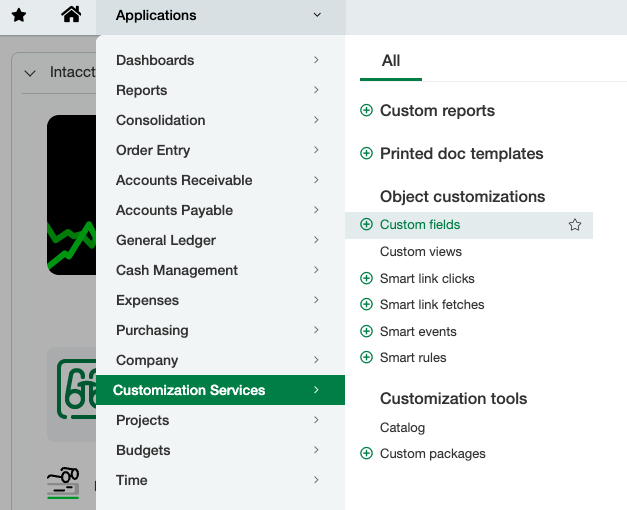Click plus icon beside Smart events
The width and height of the screenshot is (627, 510).
[366, 331]
